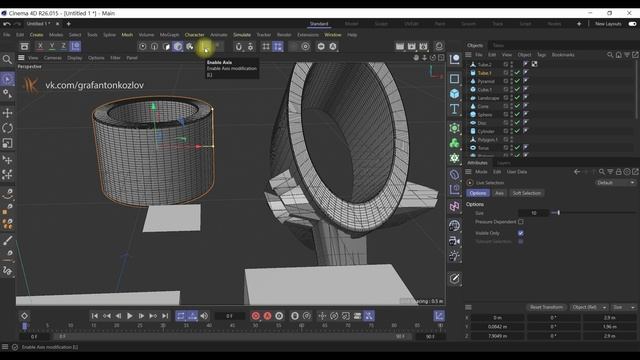Click the timeline playhead marker at frame 0
This screenshot has height=360, width=640.
tap(24, 326)
